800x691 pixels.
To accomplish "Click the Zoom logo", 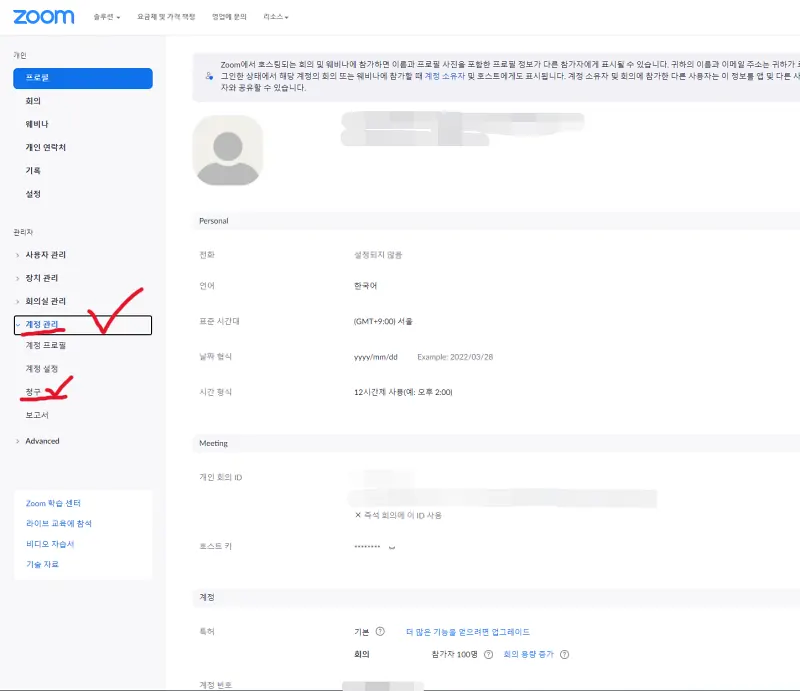I will (43, 17).
